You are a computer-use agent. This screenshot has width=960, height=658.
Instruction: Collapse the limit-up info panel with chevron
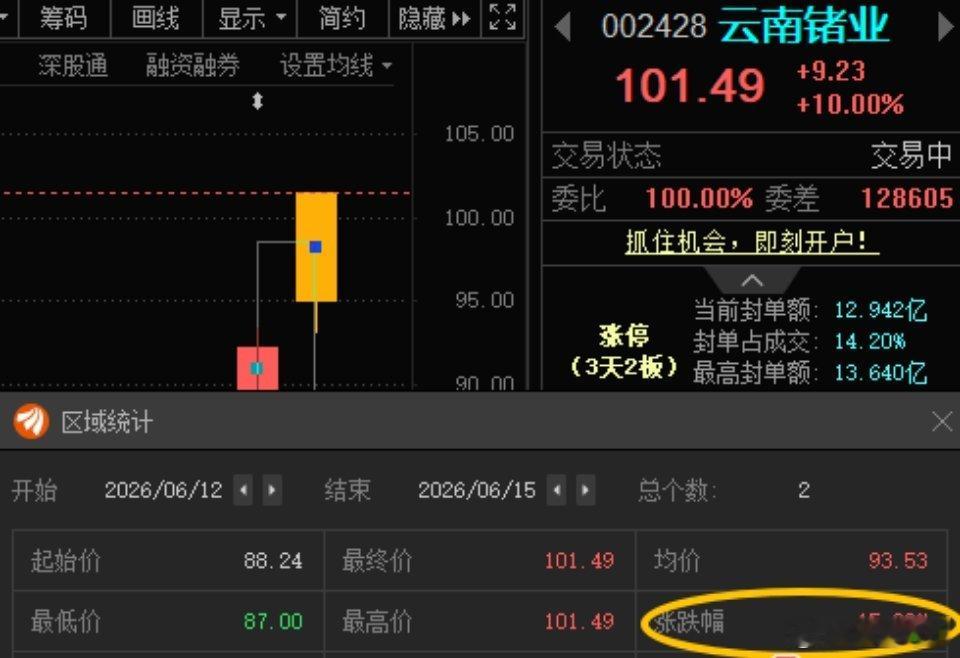coord(752,281)
